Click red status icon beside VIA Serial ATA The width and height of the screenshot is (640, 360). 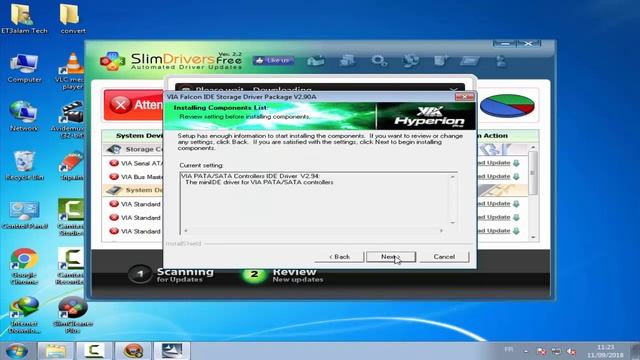pos(114,163)
